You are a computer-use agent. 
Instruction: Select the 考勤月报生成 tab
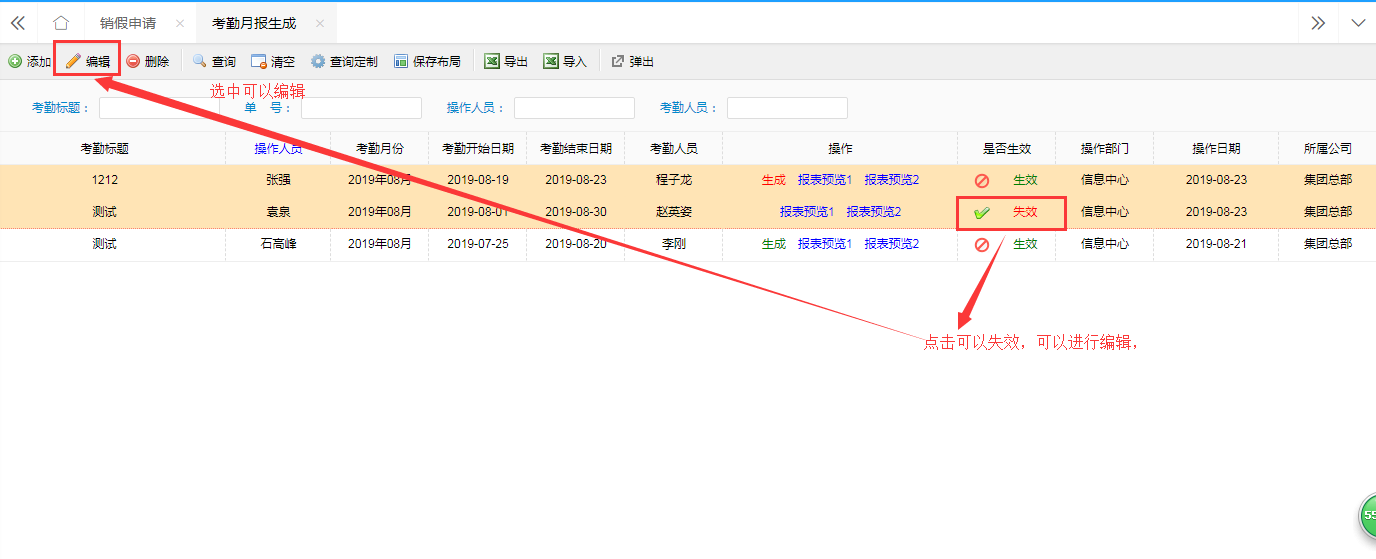(254, 23)
